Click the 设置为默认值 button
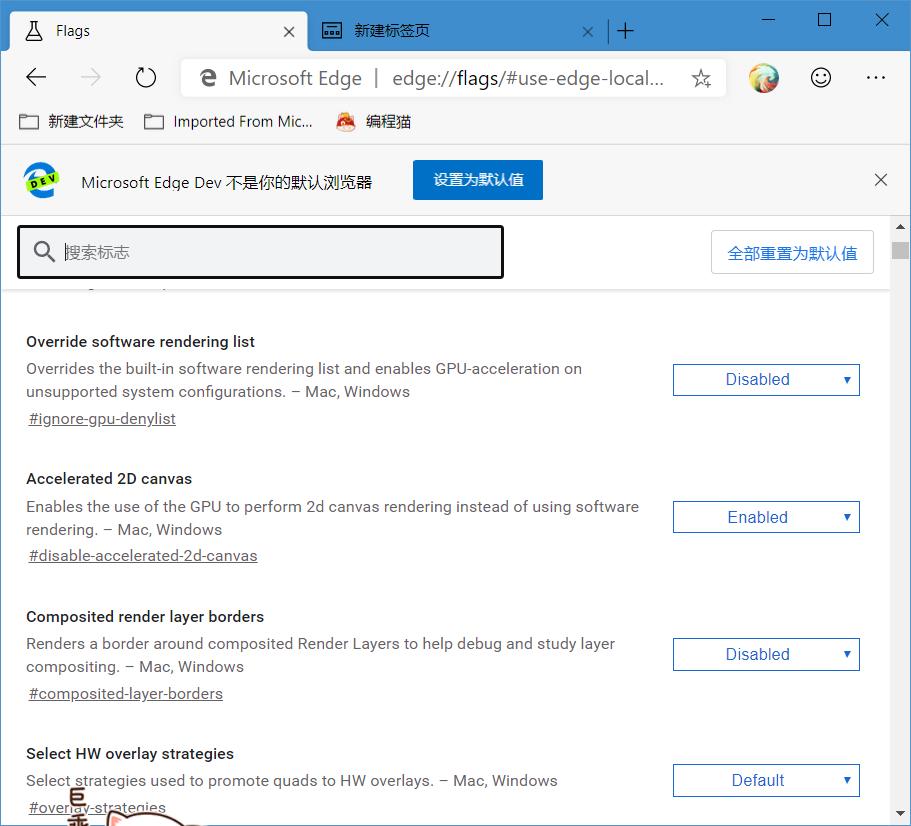 pos(477,180)
